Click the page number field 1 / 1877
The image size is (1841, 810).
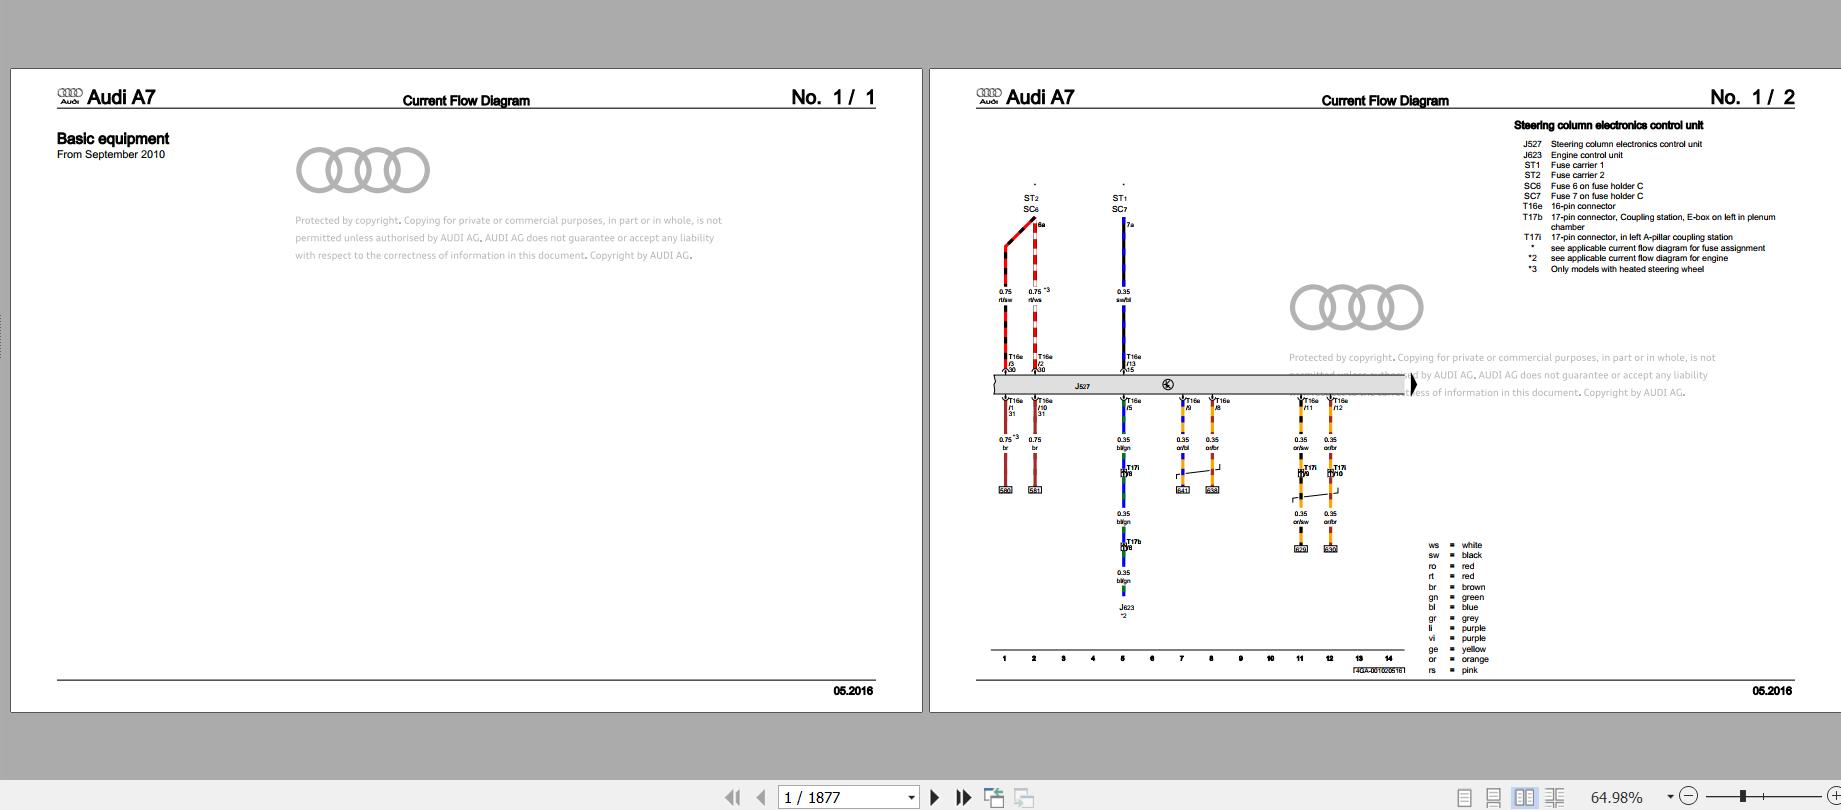(x=842, y=797)
